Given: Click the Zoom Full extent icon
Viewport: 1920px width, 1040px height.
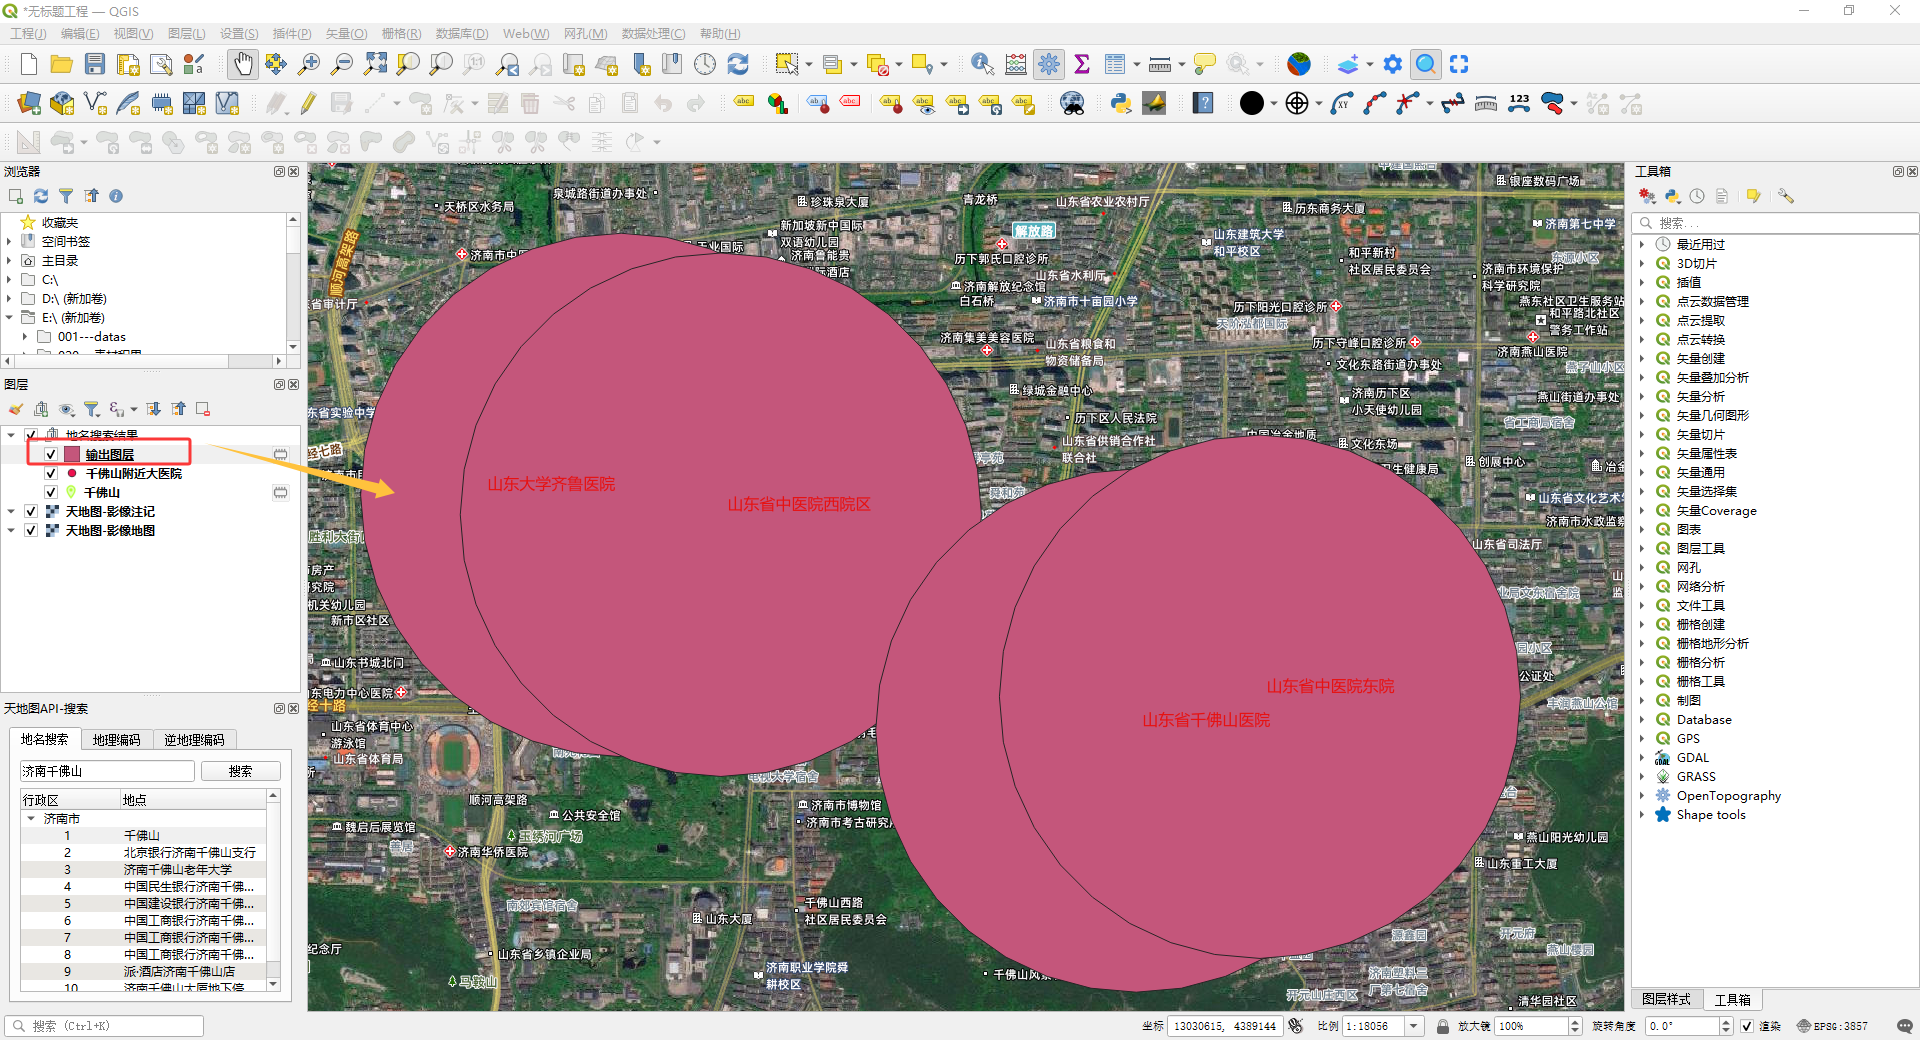Looking at the screenshot, I should click(x=375, y=64).
